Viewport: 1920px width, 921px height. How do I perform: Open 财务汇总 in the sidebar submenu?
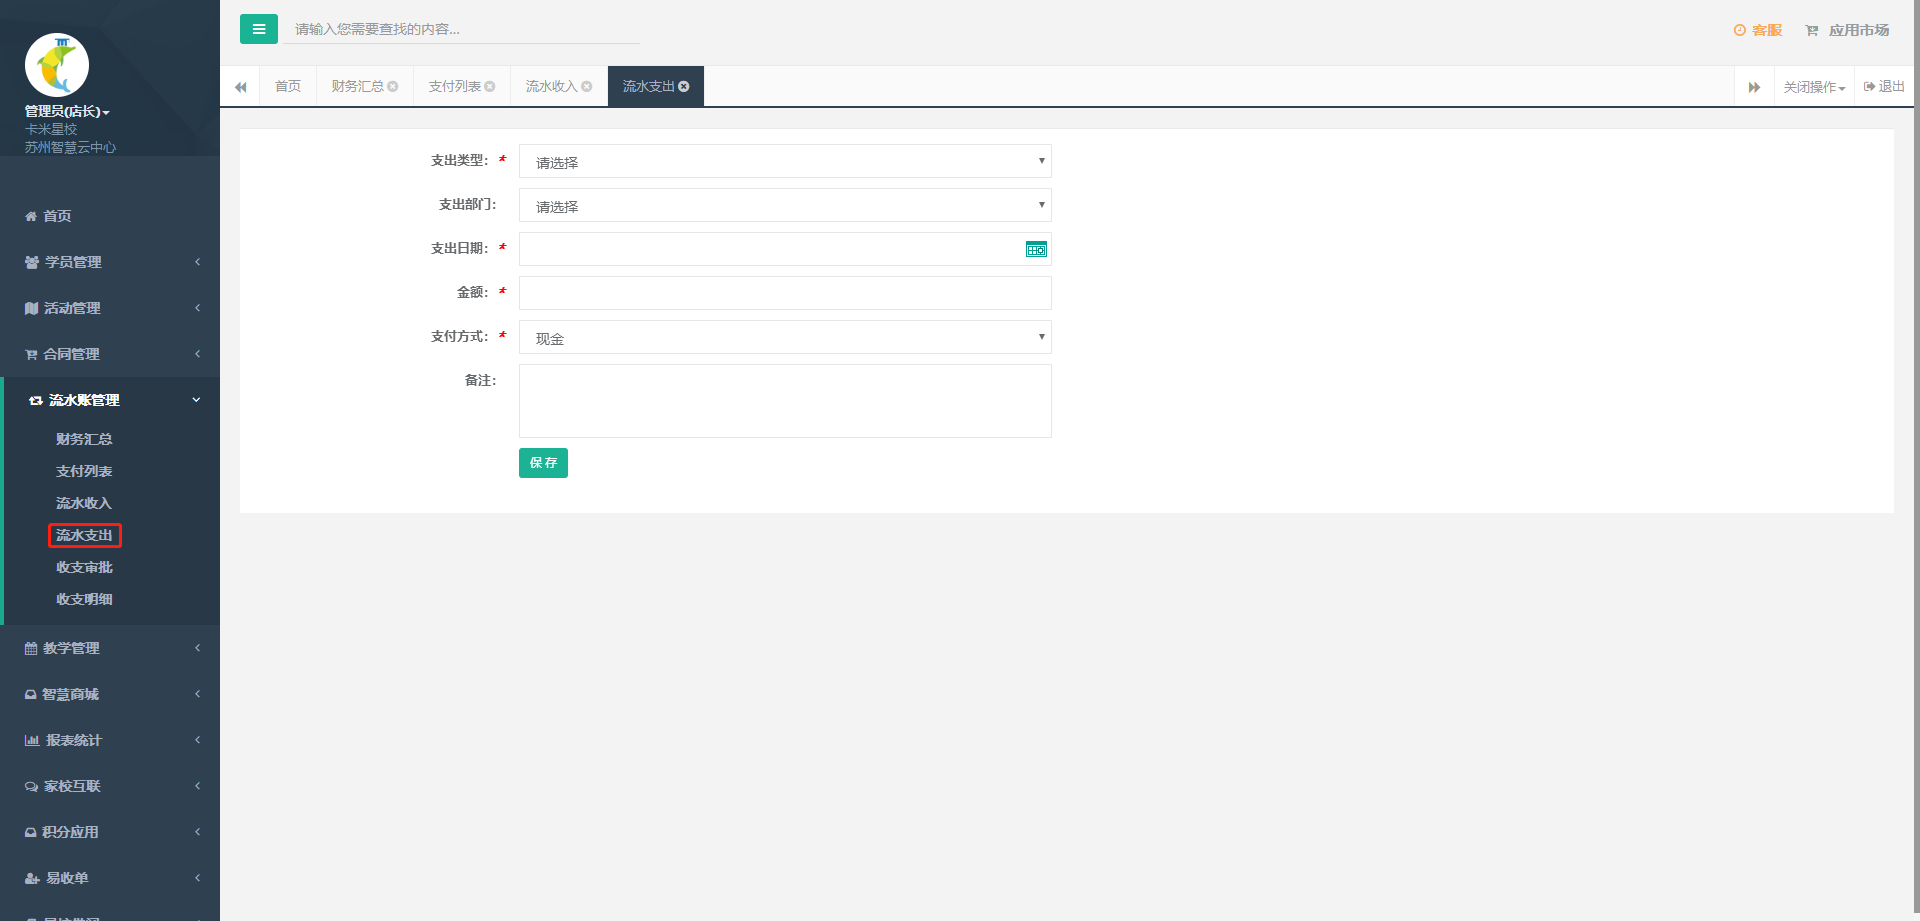coord(84,439)
